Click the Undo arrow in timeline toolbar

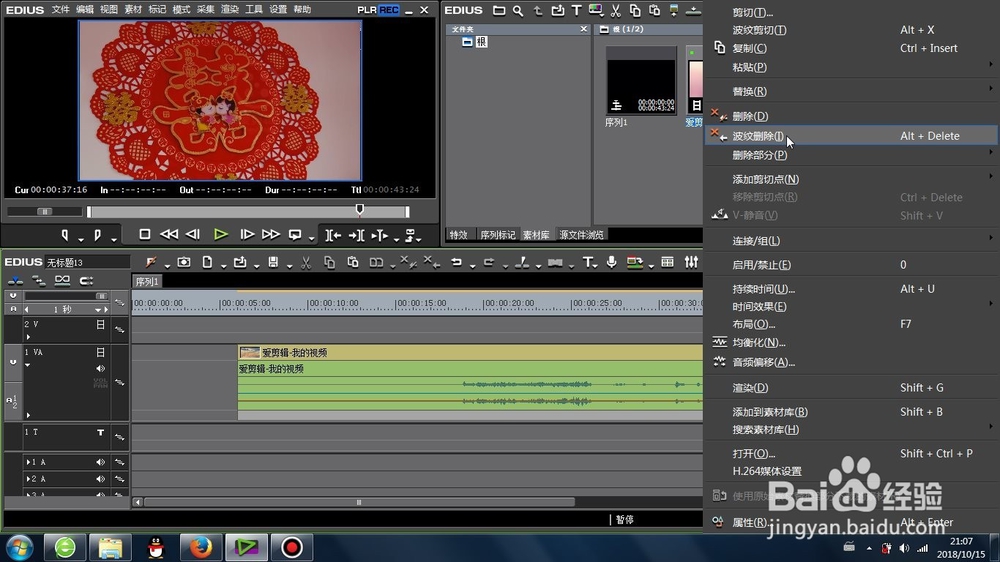coord(456,262)
